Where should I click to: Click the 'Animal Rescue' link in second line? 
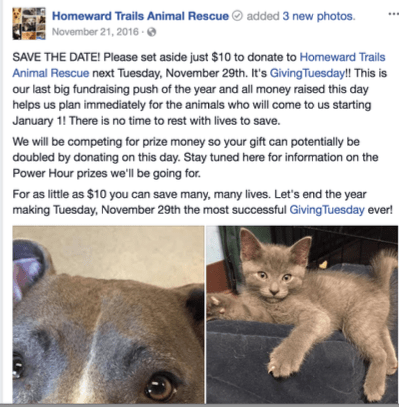[51, 73]
